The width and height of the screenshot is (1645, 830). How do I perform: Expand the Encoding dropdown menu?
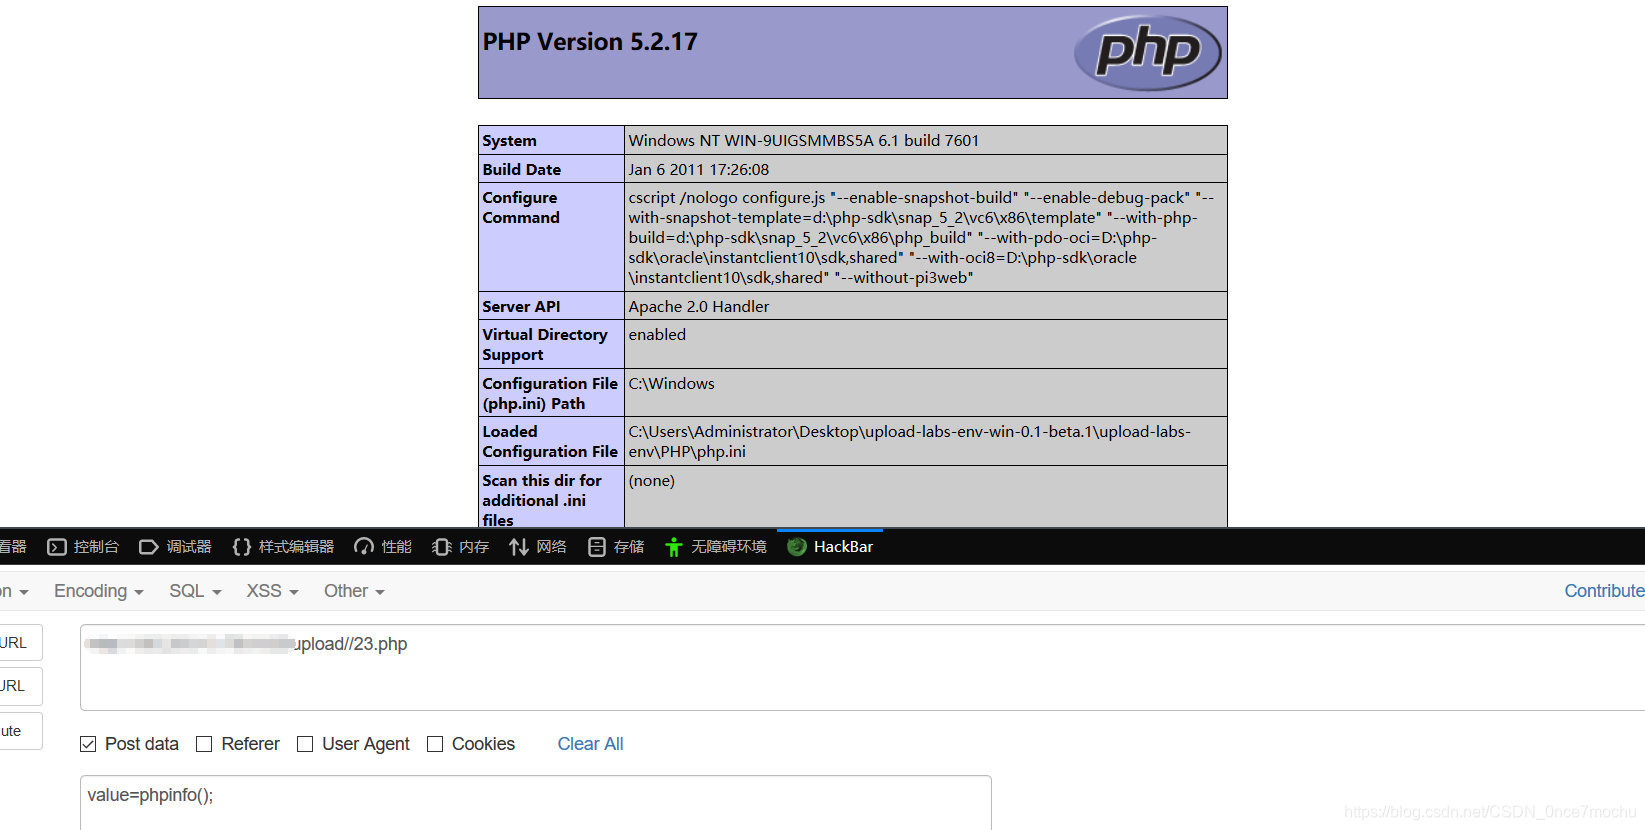click(x=98, y=591)
